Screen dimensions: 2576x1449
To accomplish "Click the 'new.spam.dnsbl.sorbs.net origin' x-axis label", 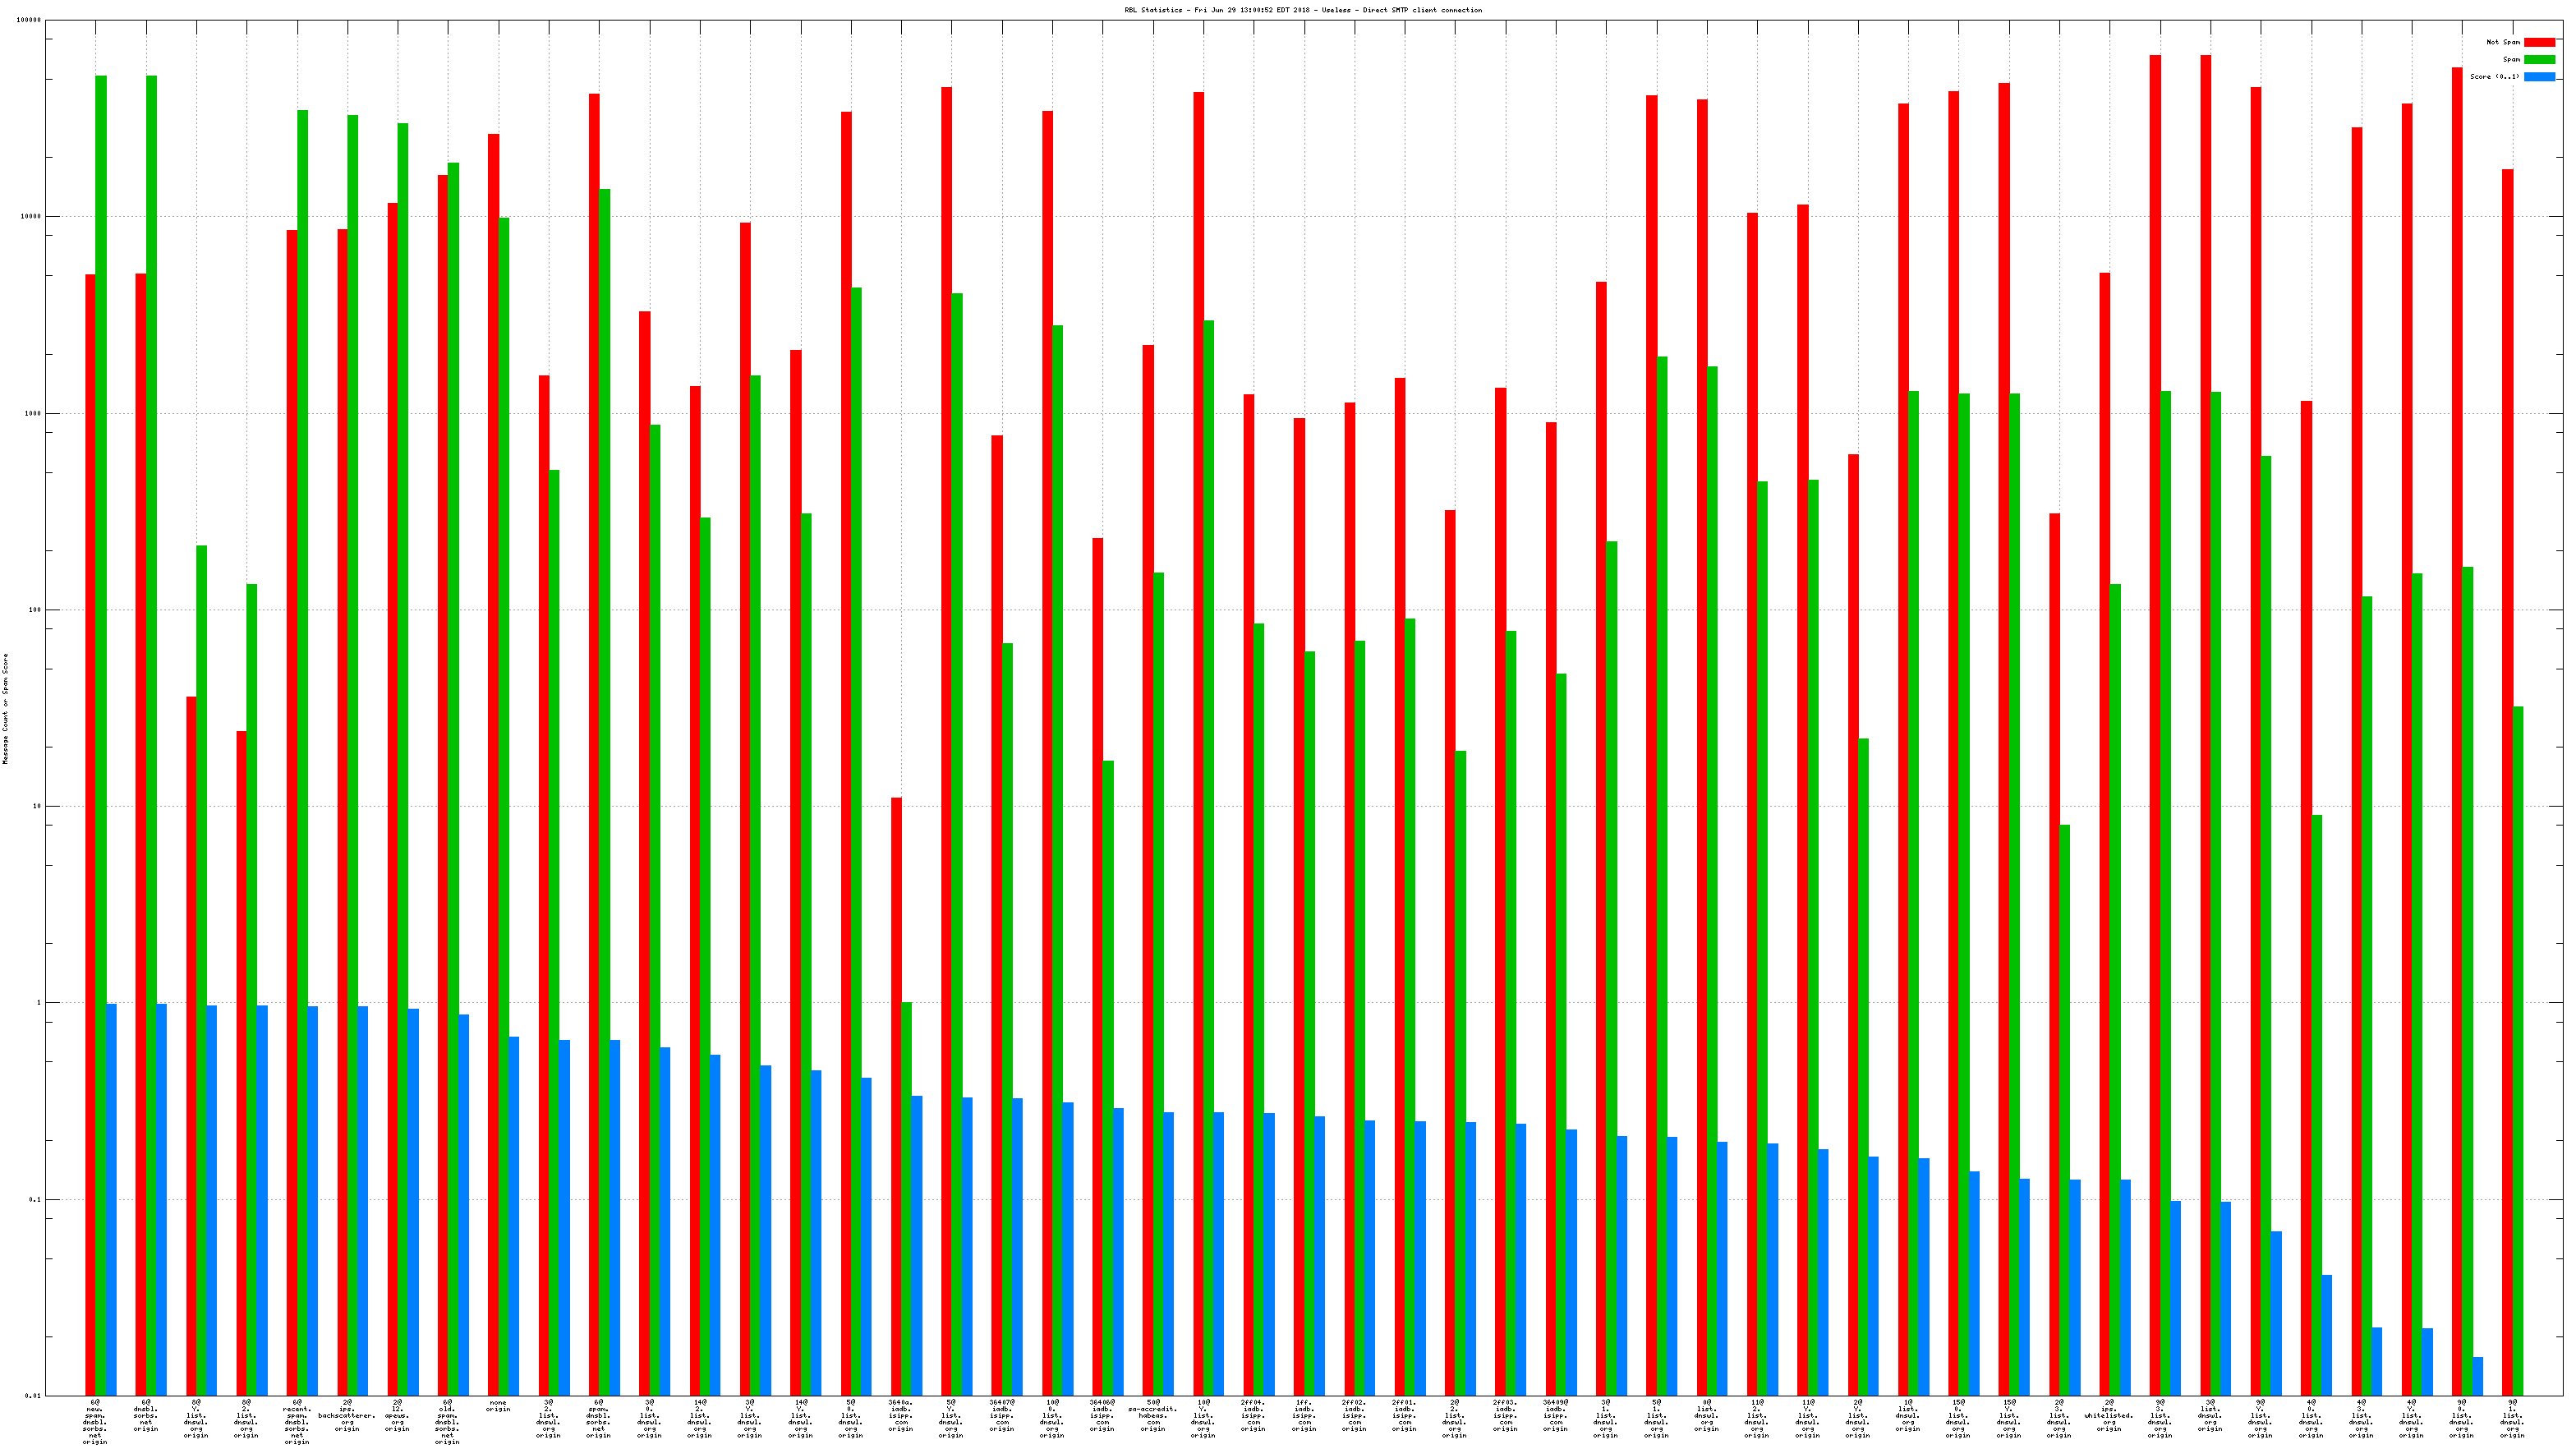I will coord(95,1422).
